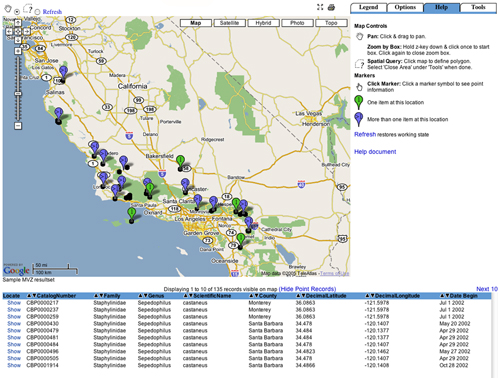Image resolution: width=500 pixels, height=378 pixels.
Task: Sort Family descending with down arrow
Action: (101, 296)
